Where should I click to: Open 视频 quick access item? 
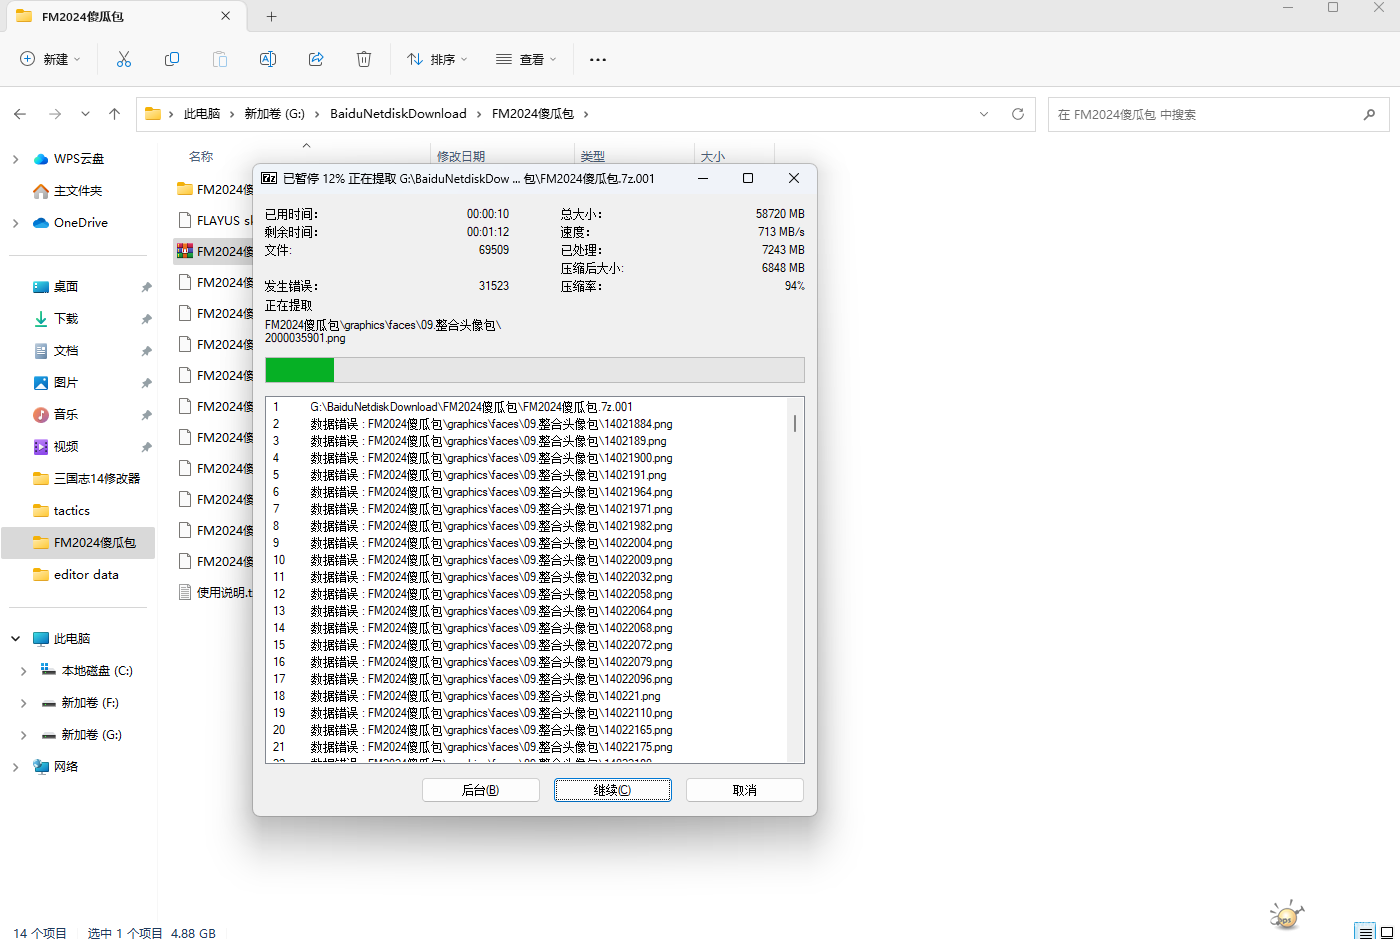coord(66,447)
